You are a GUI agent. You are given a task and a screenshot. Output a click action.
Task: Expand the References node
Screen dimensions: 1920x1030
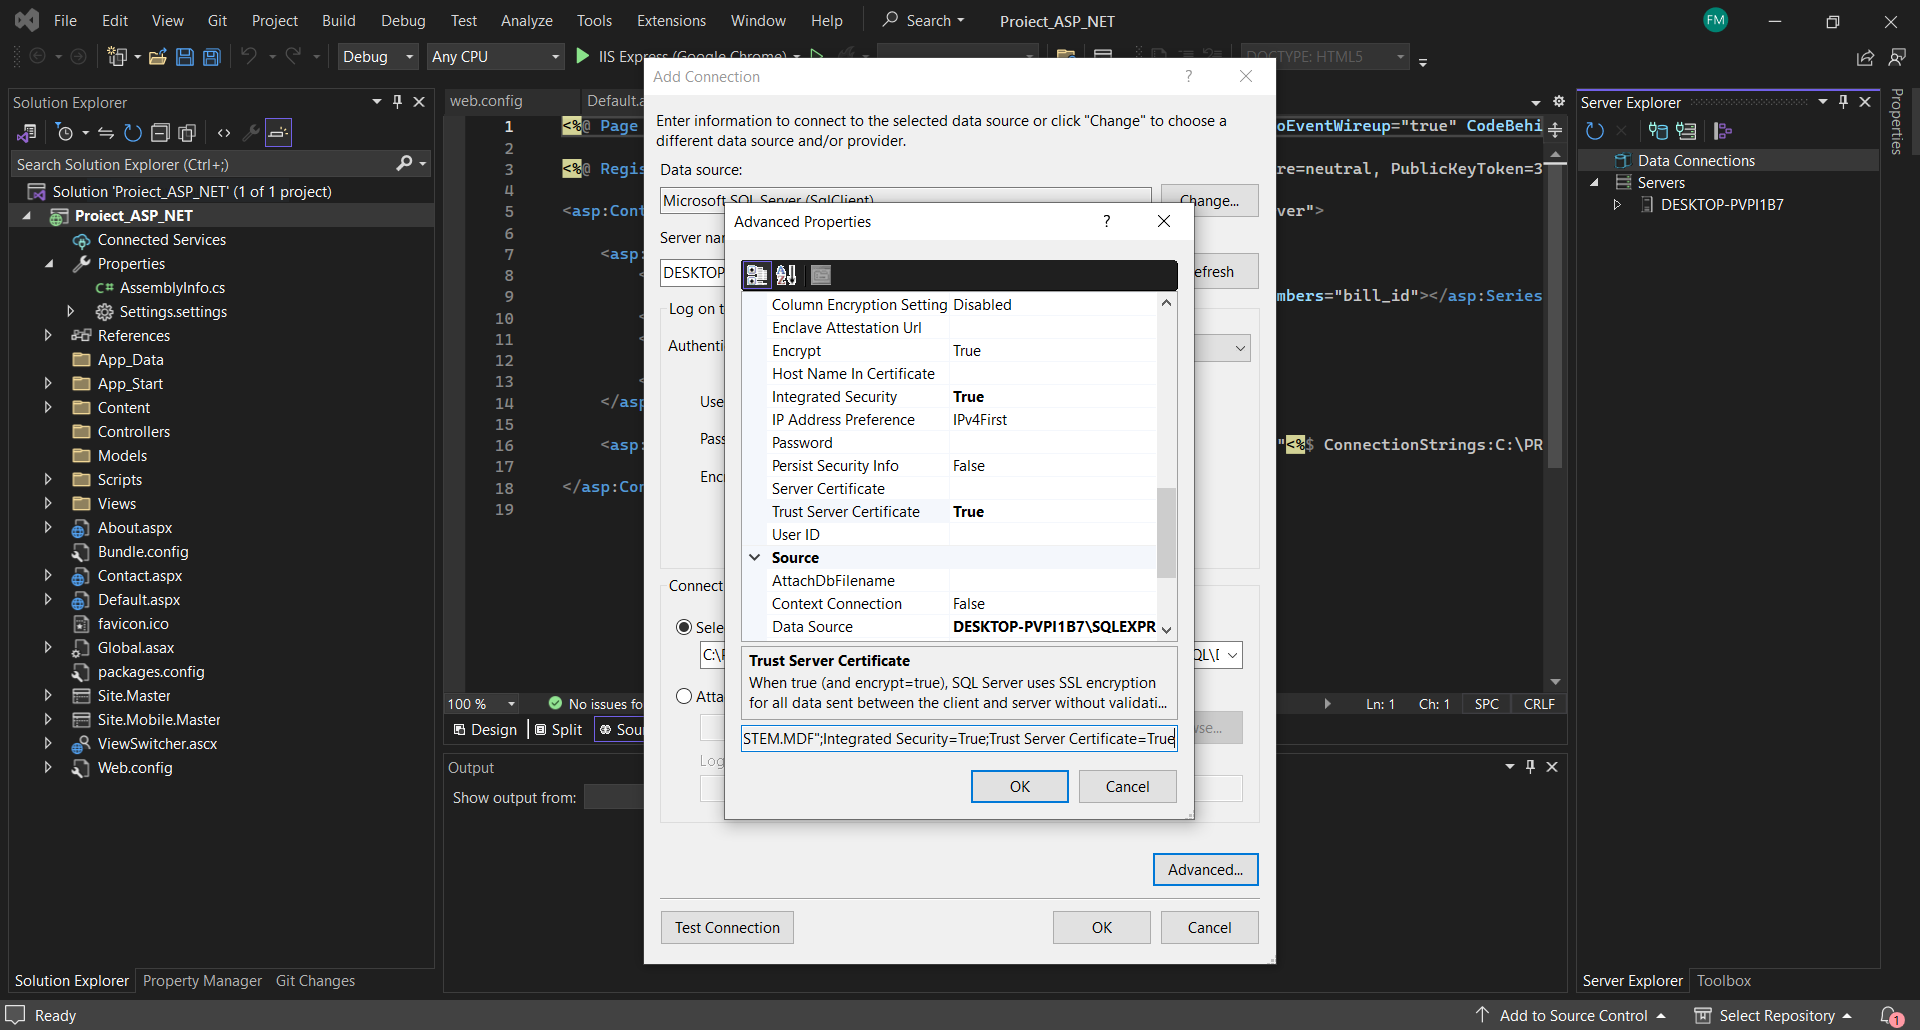coord(48,336)
